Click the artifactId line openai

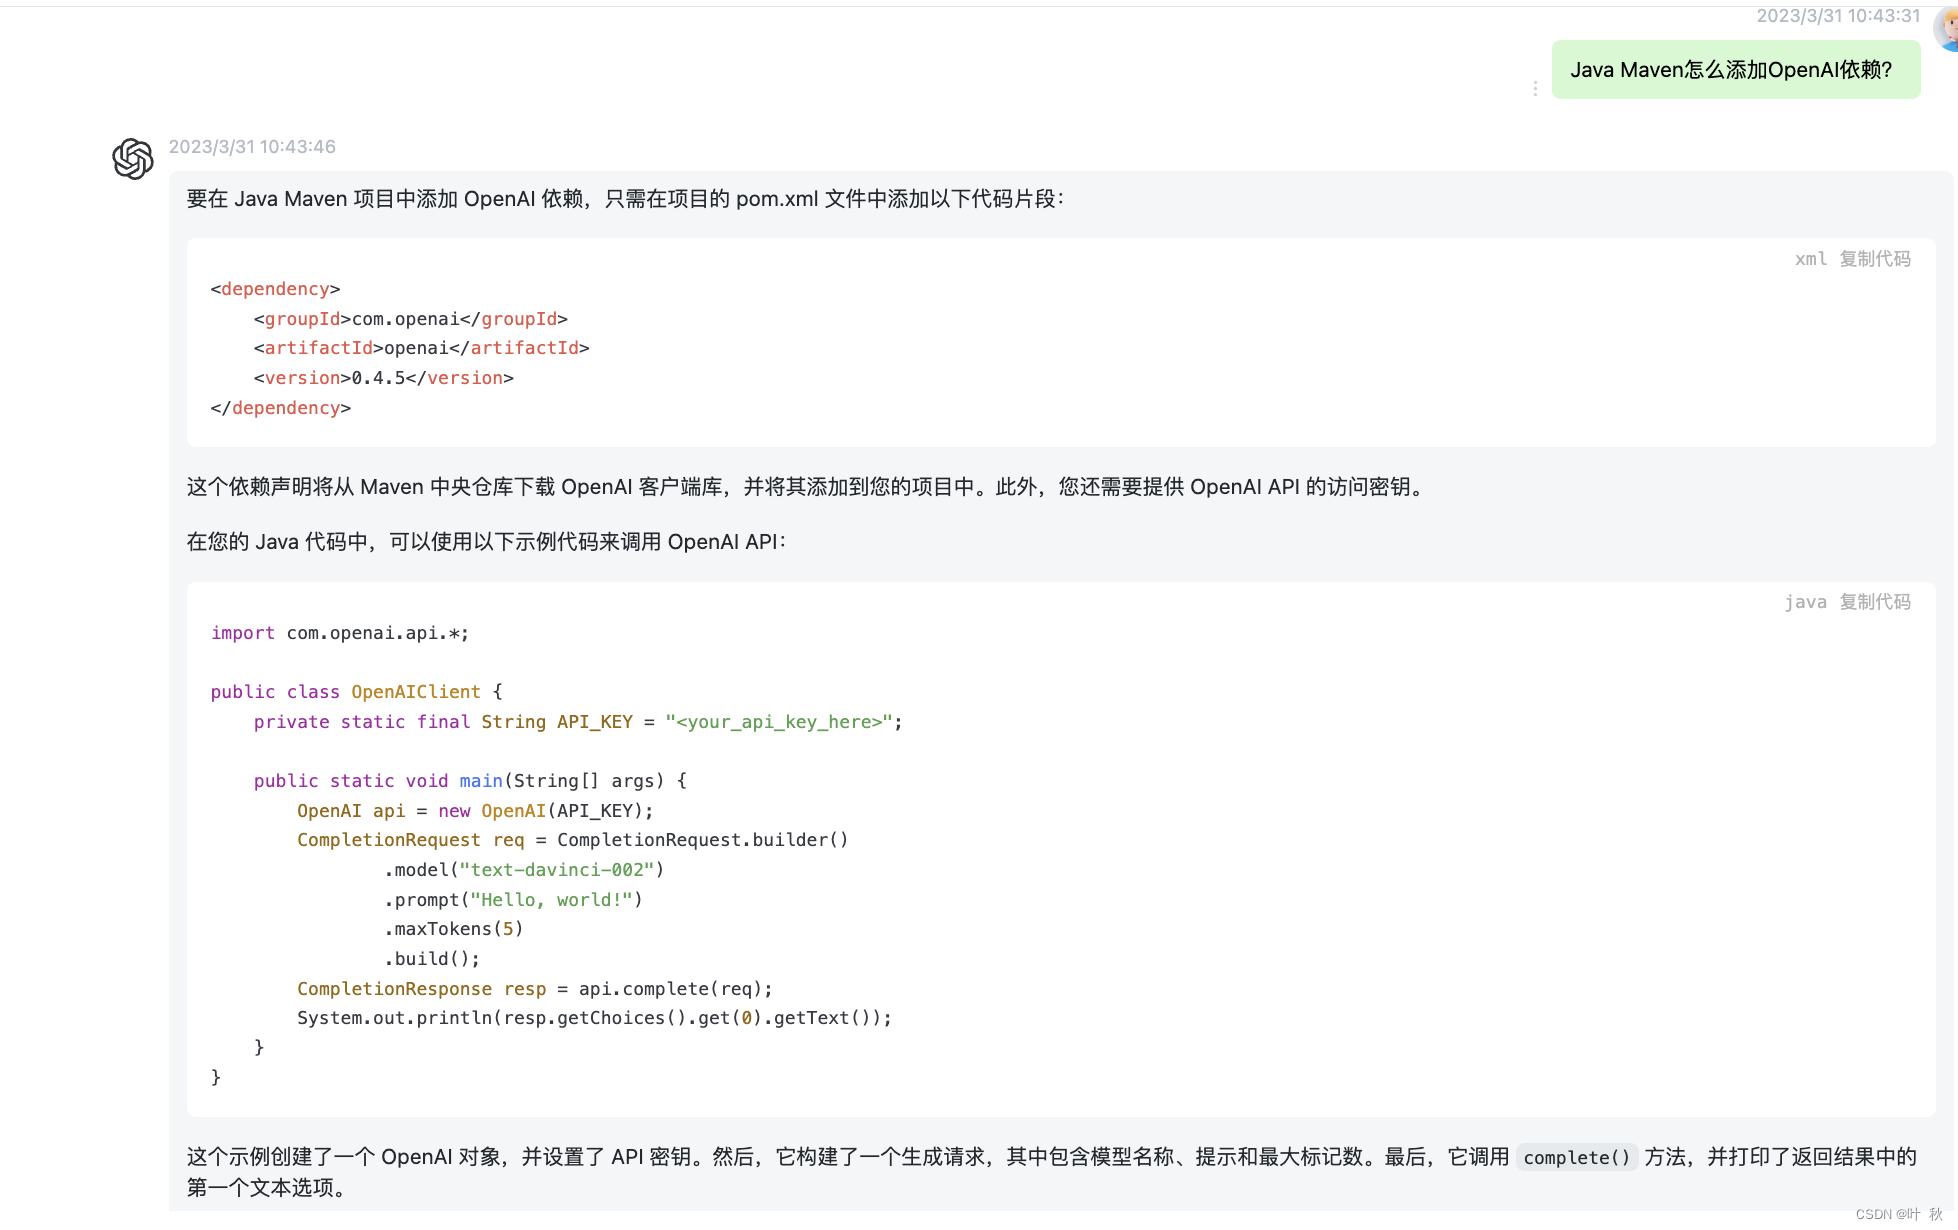click(421, 348)
